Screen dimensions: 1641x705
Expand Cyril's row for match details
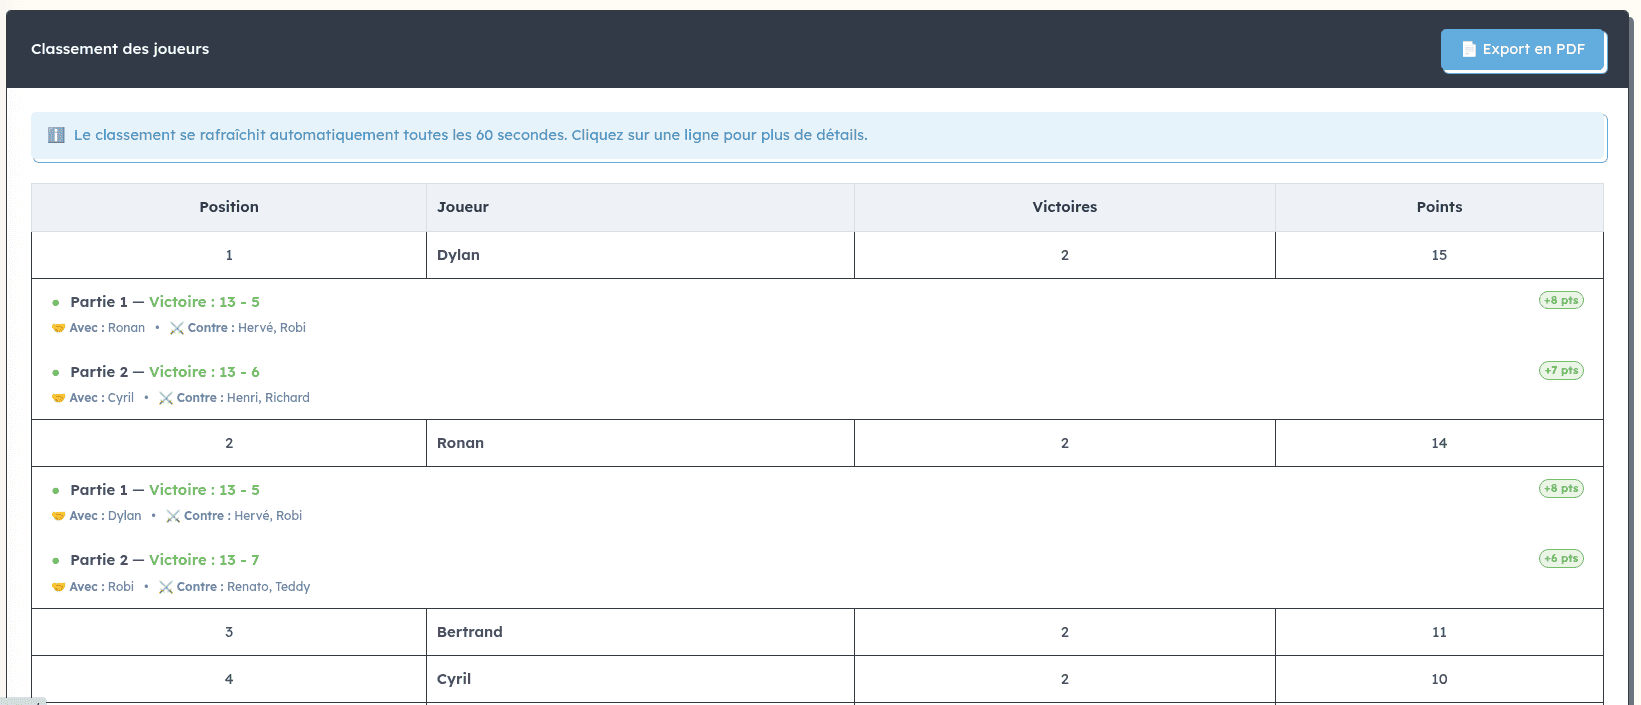tap(640, 679)
